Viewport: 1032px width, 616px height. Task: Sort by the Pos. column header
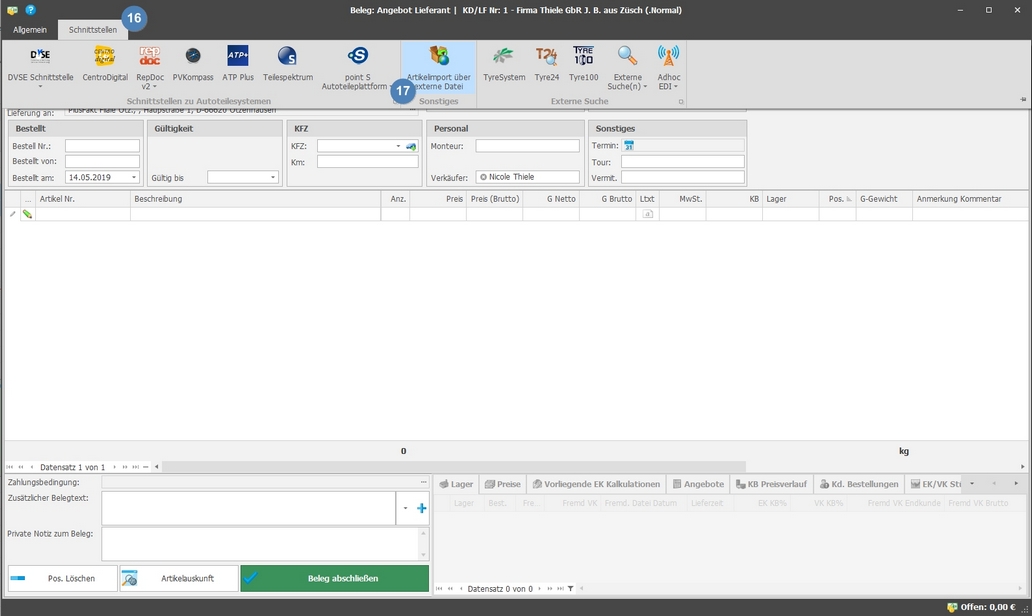(837, 199)
